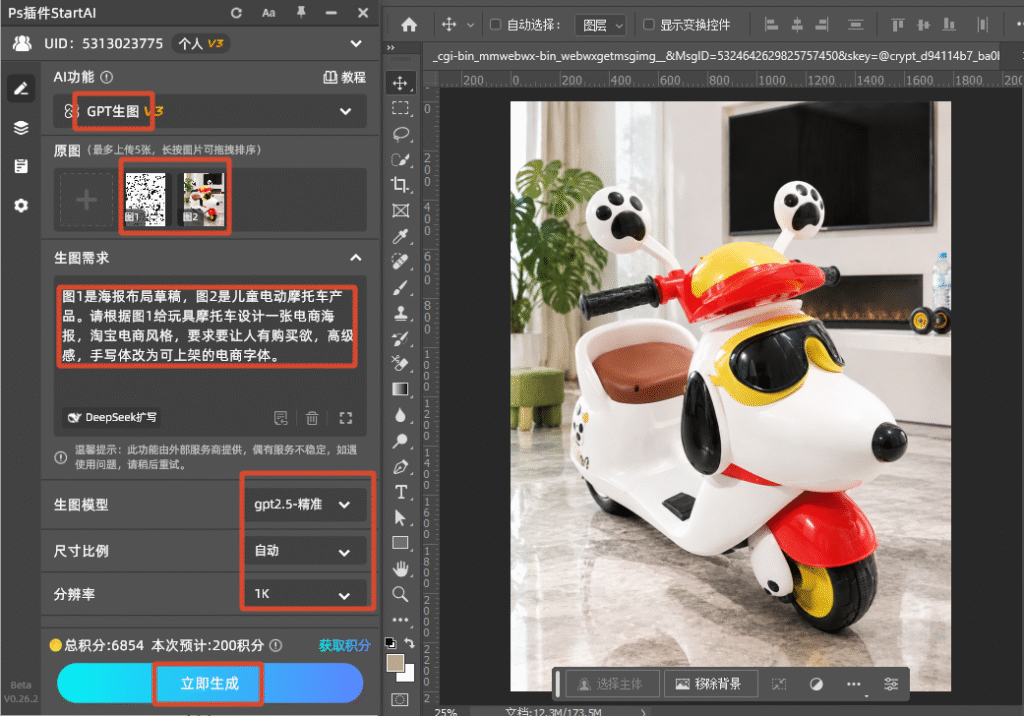Clear the prompt with the trash icon

point(312,418)
